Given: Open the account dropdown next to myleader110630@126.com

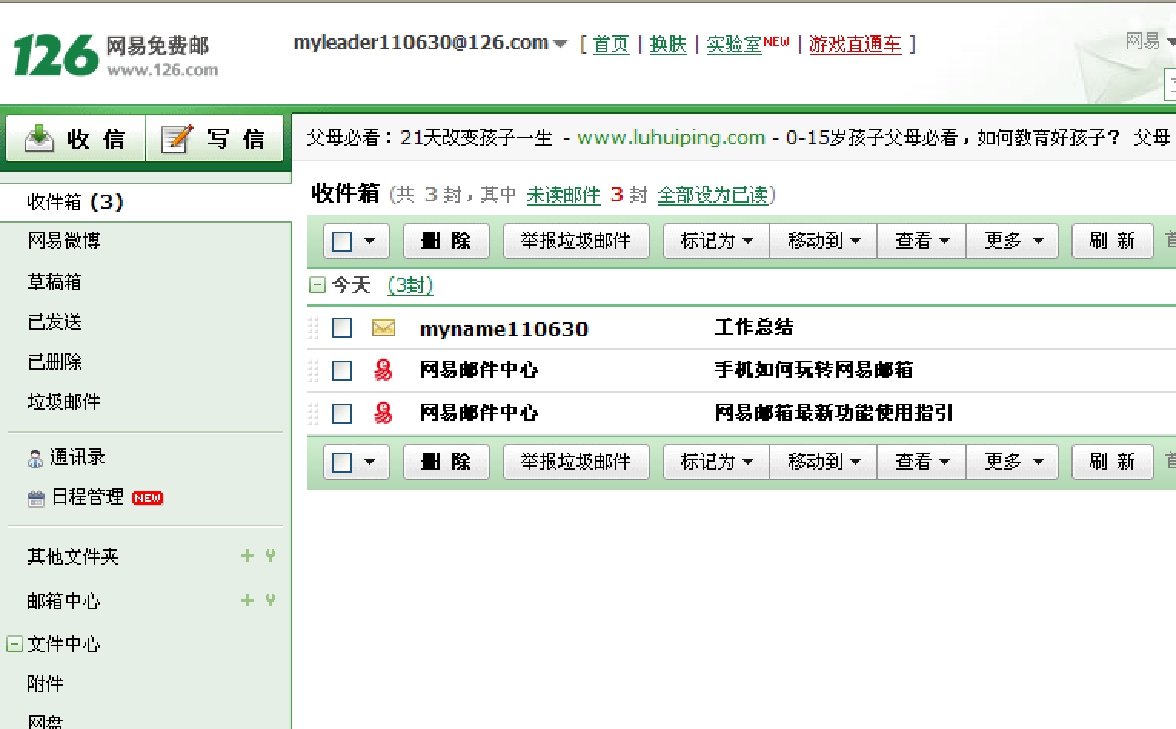Looking at the screenshot, I should (x=560, y=44).
